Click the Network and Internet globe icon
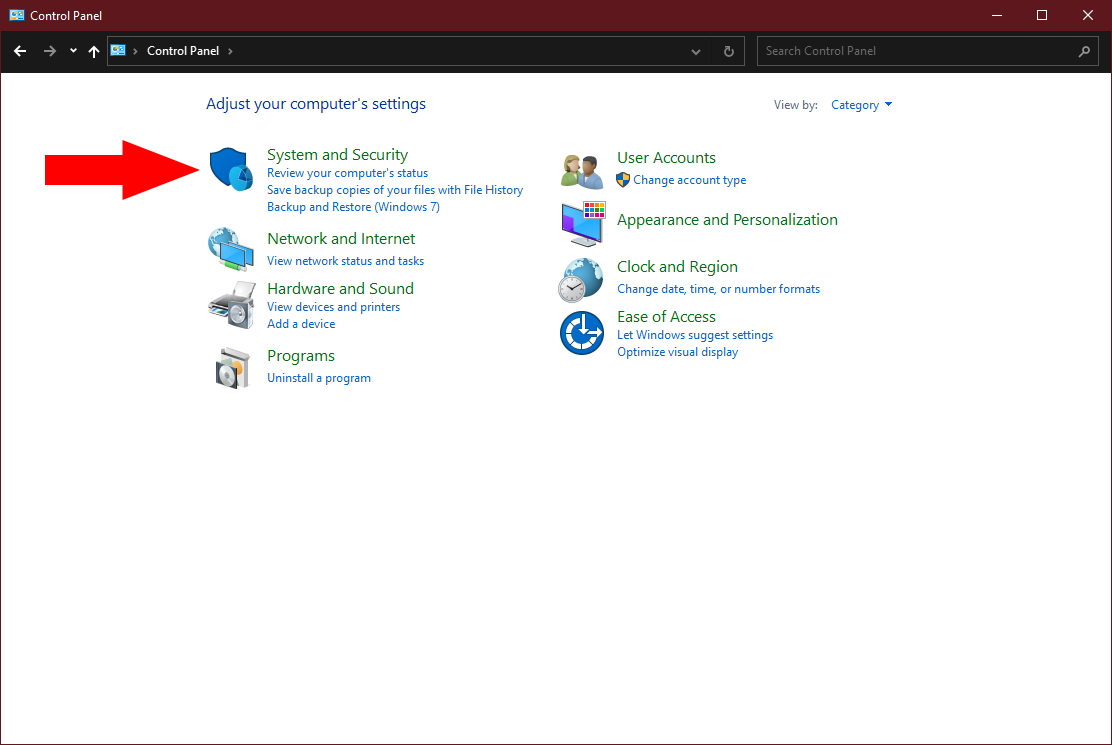Screen dimensions: 1112x745 click(231, 249)
